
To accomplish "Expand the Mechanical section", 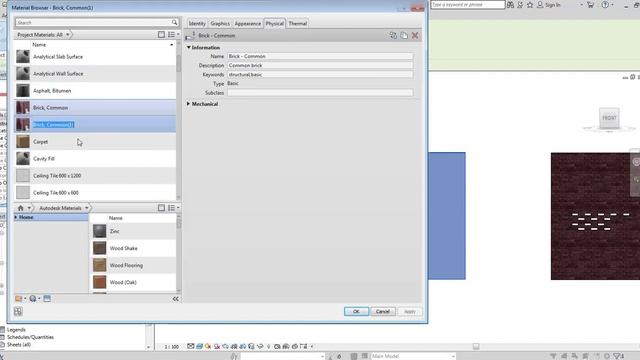I will point(188,104).
